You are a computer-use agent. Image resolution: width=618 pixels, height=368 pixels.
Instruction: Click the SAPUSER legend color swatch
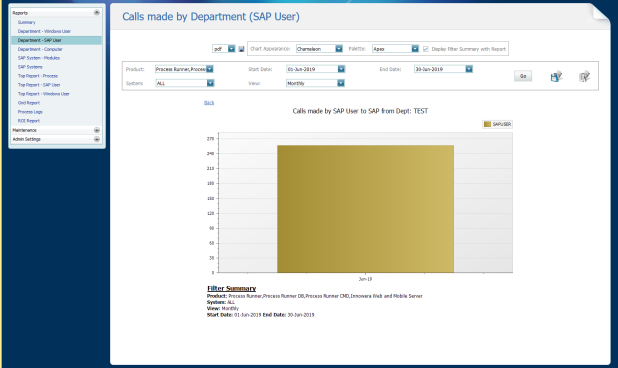click(488, 124)
